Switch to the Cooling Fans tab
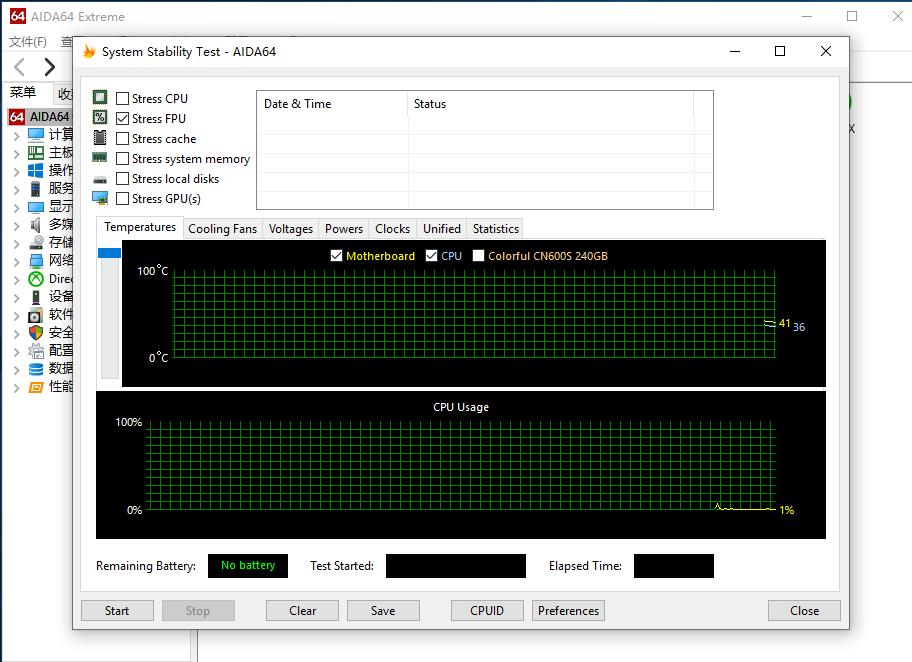 point(222,229)
